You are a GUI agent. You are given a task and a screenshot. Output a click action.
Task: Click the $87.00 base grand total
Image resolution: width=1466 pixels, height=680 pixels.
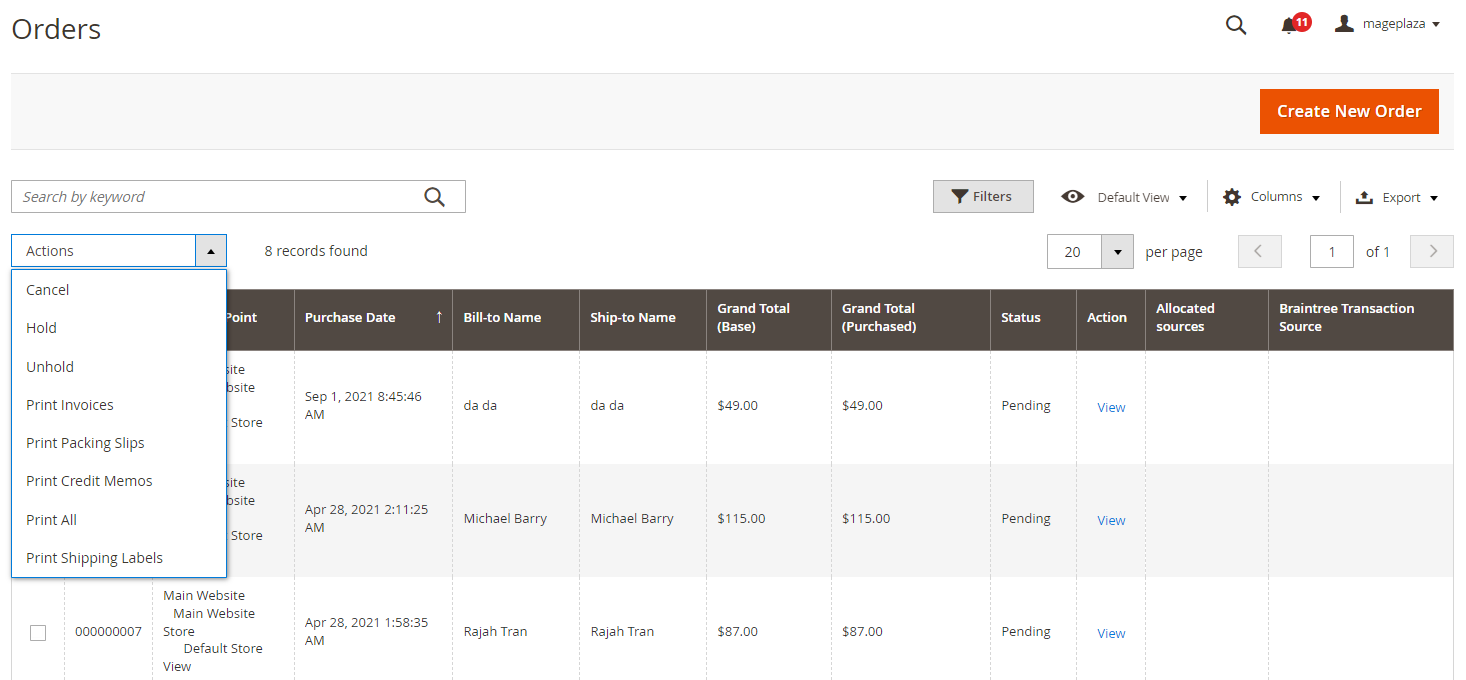pyautogui.click(x=737, y=631)
